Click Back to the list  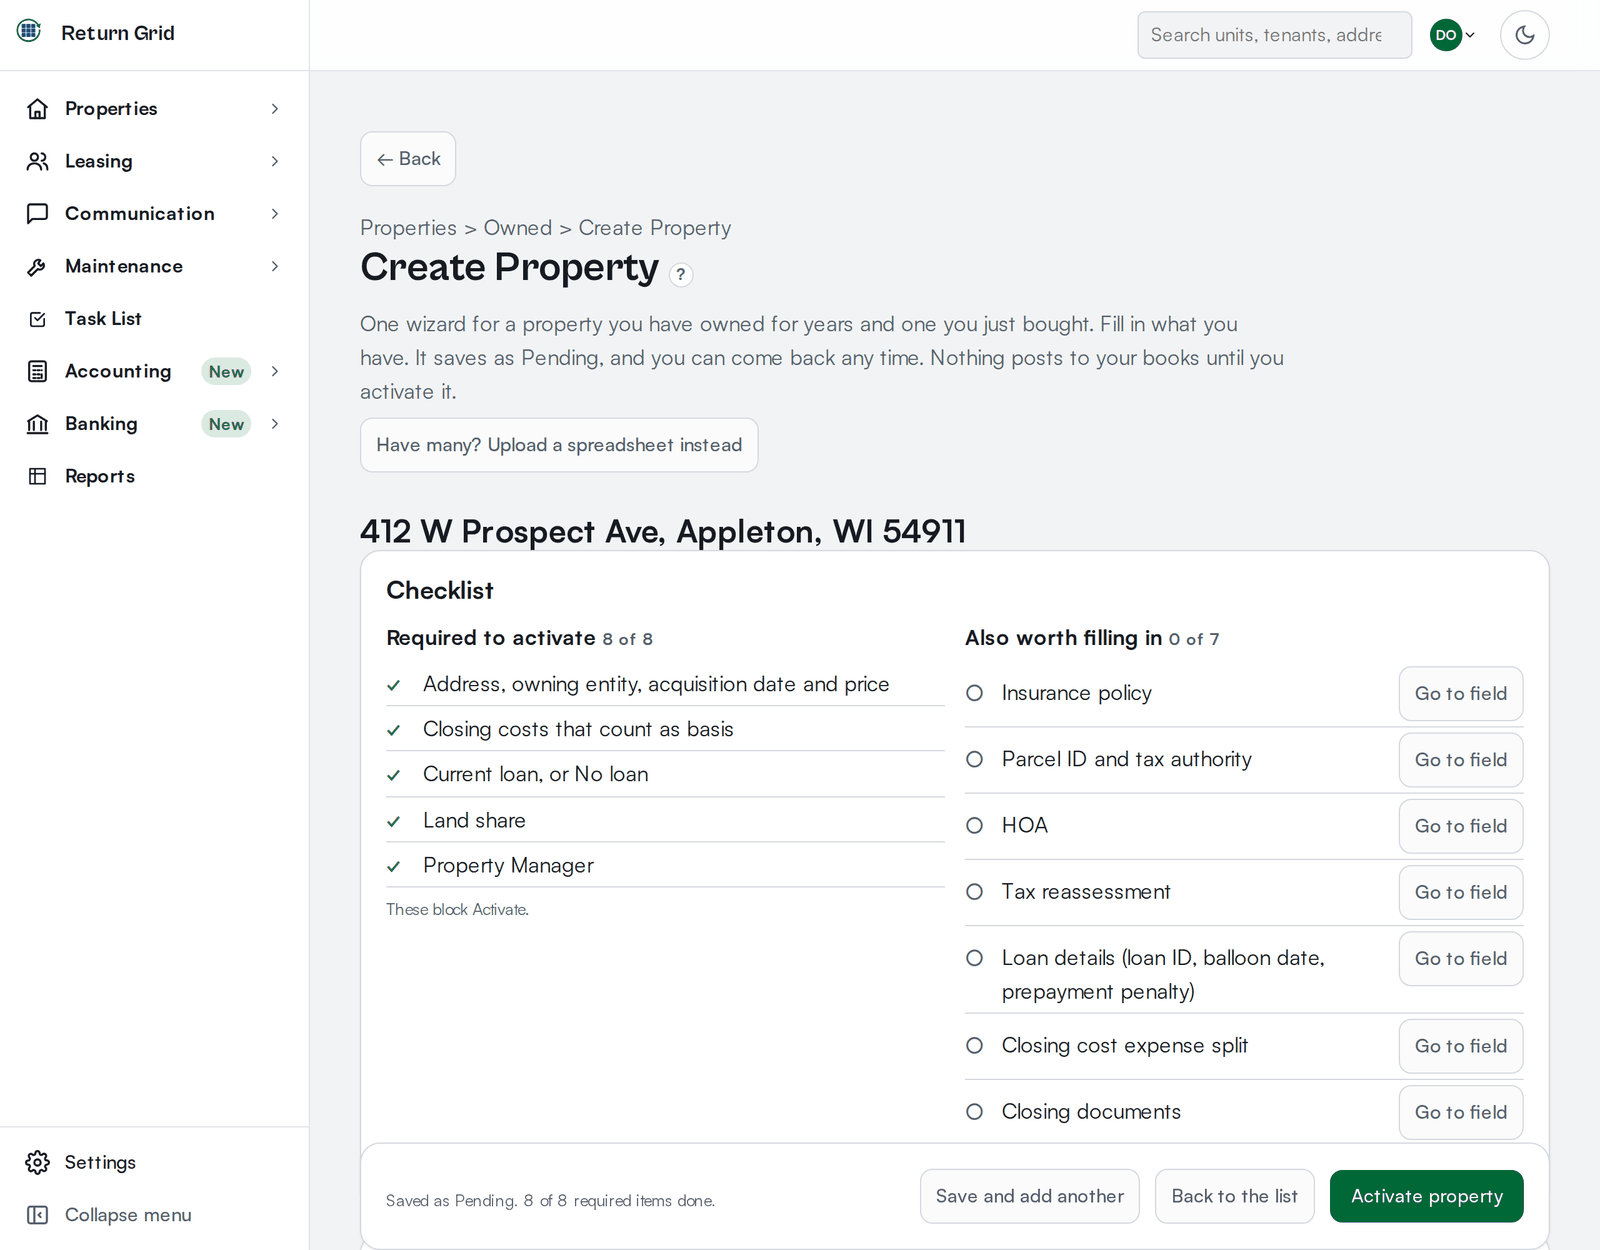(1235, 1196)
